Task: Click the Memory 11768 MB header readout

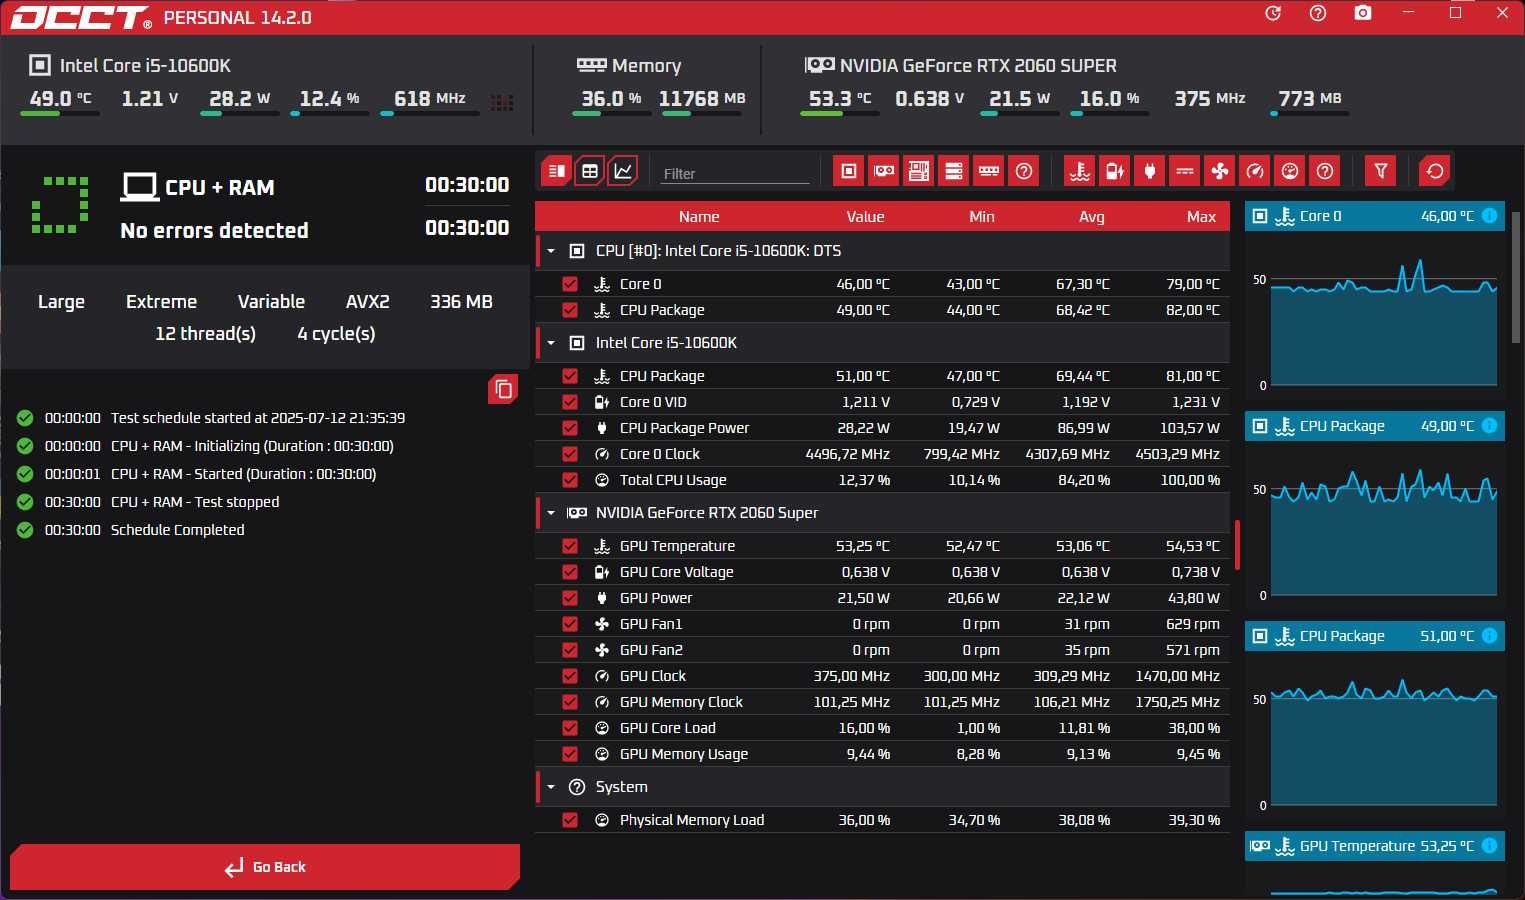Action: point(702,99)
